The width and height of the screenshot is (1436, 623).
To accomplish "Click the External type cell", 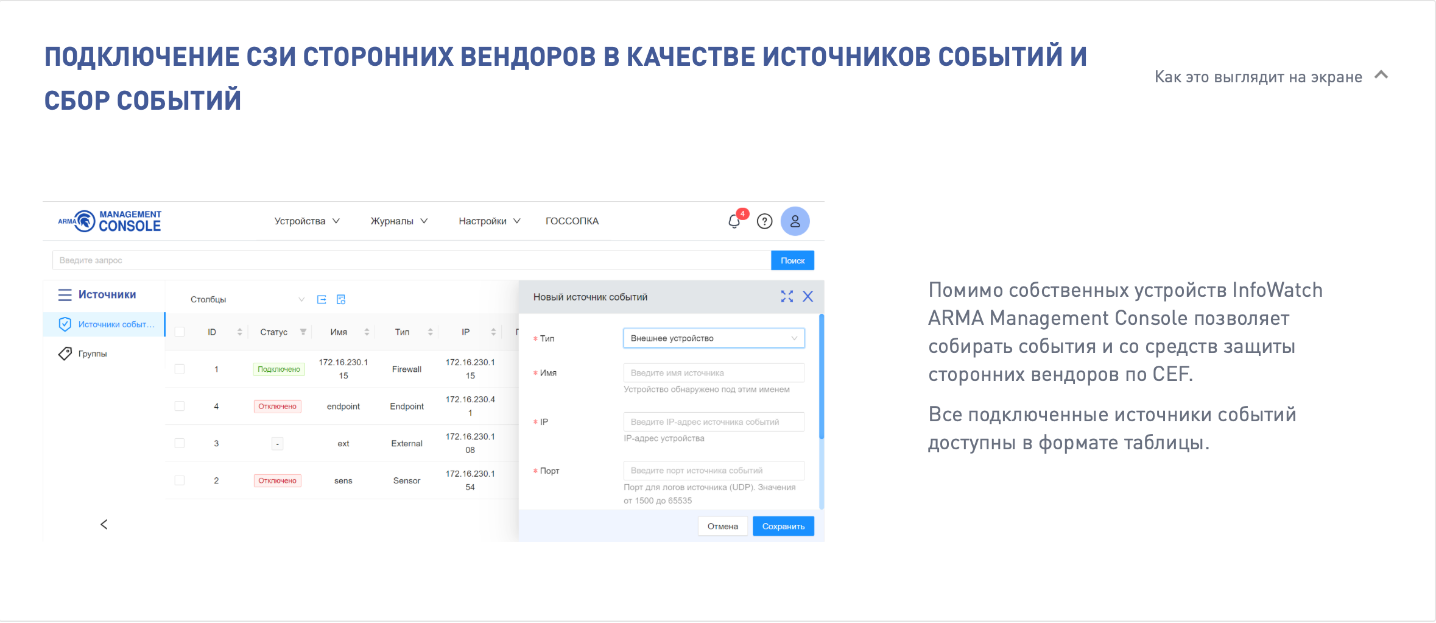I will (407, 443).
